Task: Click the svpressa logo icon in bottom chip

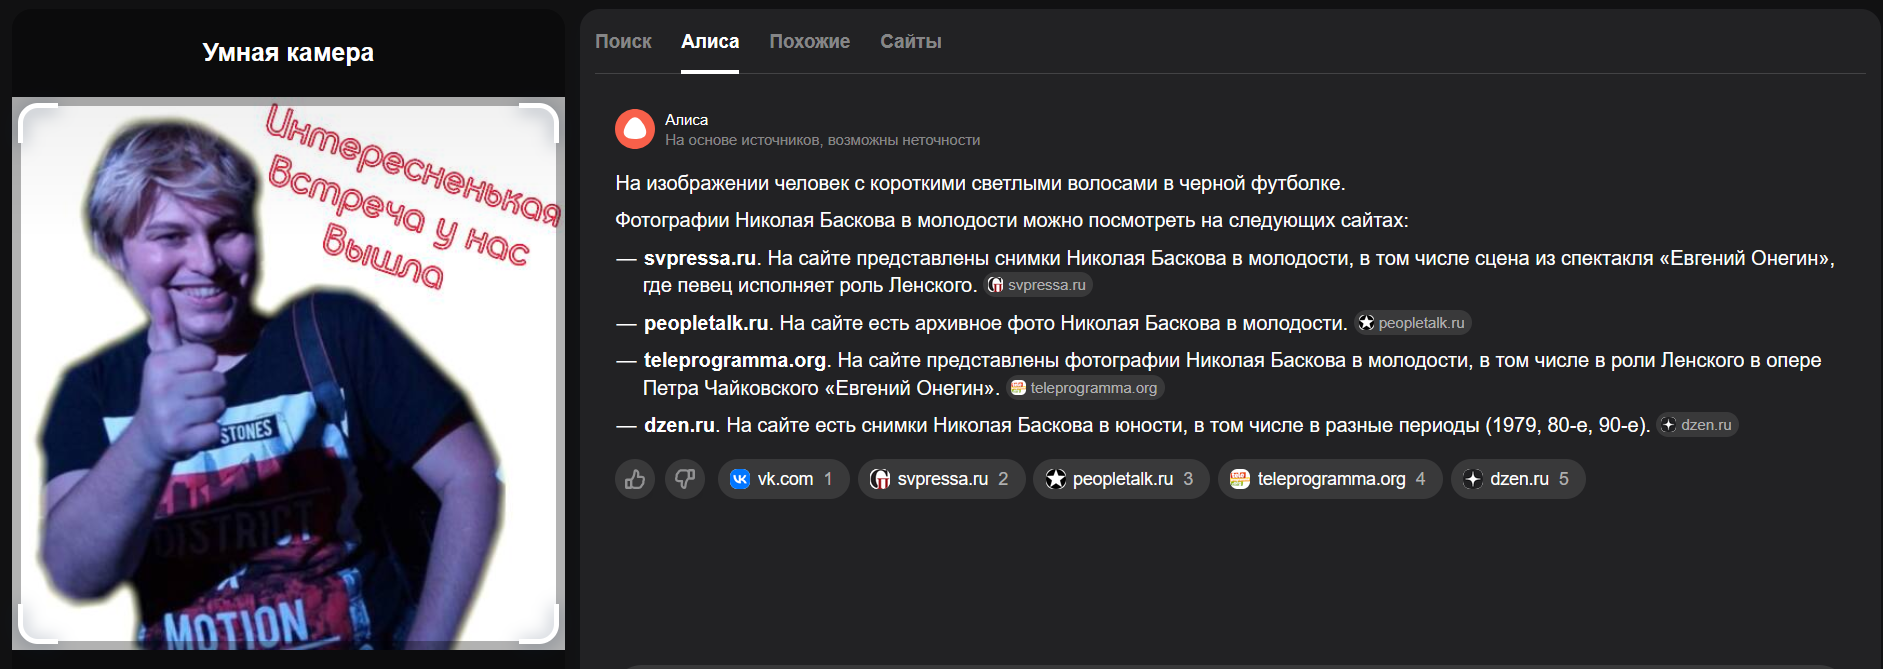Action: (880, 479)
